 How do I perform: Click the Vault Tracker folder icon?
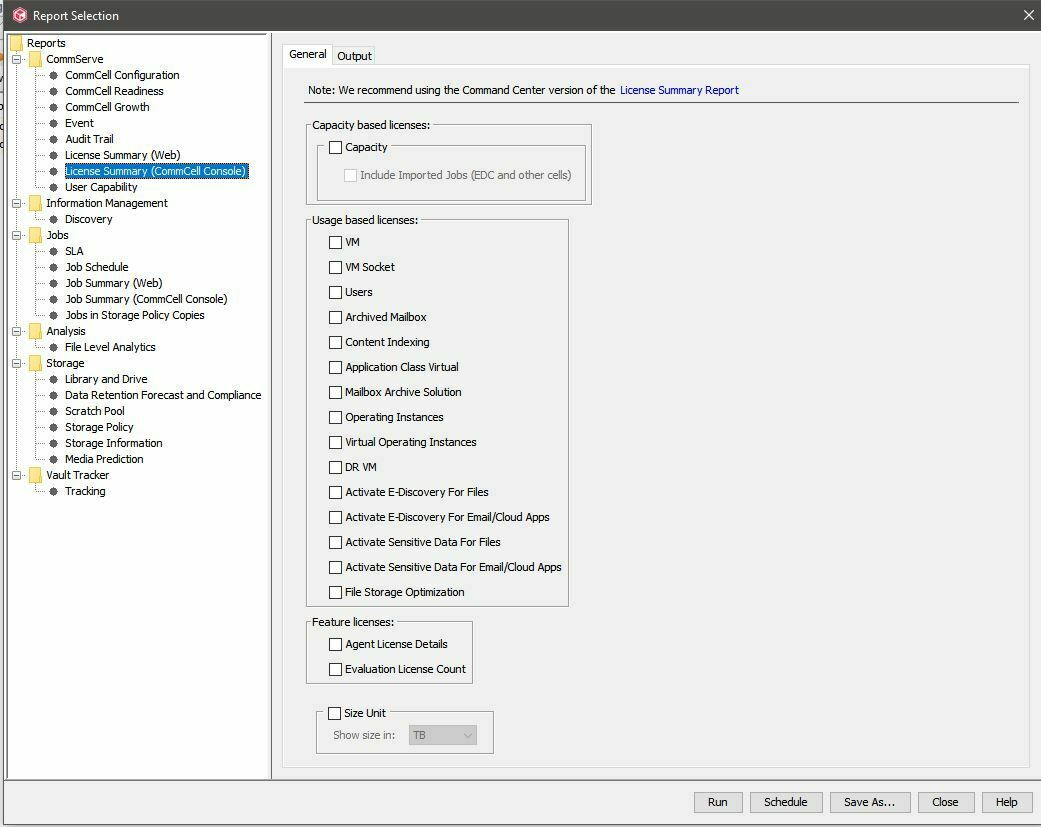pyautogui.click(x=36, y=475)
